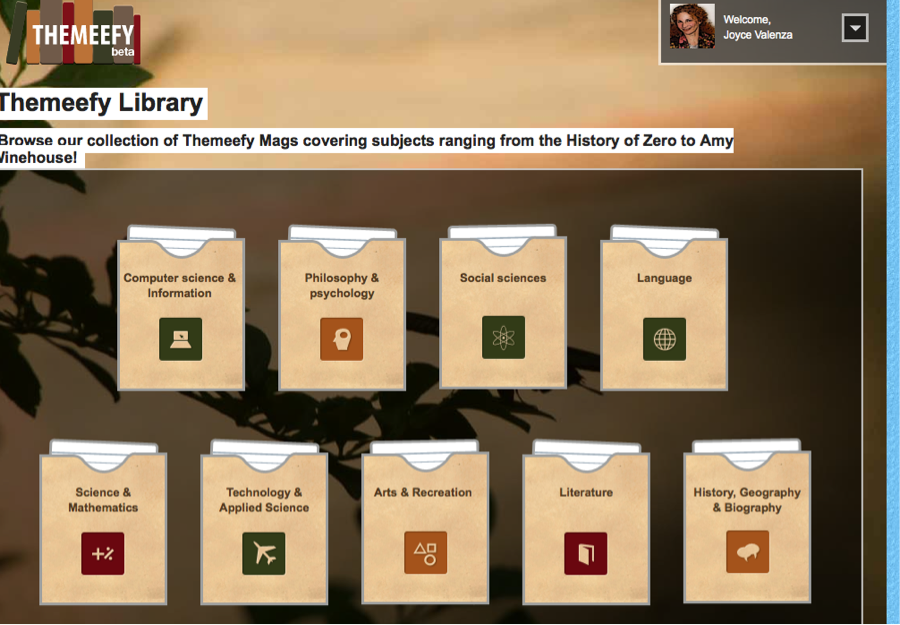Select the Literature folder label

586,492
